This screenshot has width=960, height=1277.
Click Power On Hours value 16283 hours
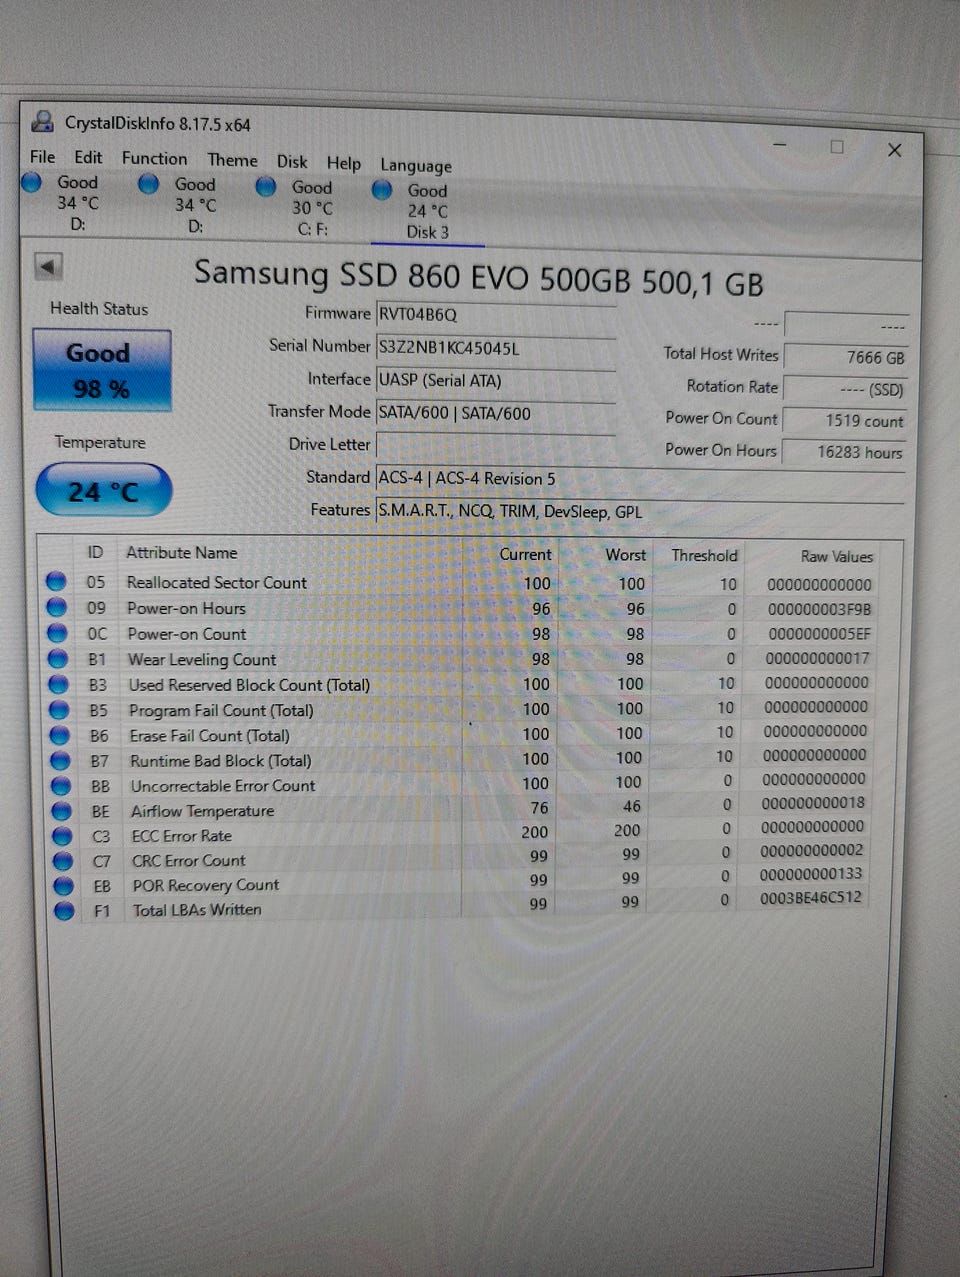coord(845,452)
